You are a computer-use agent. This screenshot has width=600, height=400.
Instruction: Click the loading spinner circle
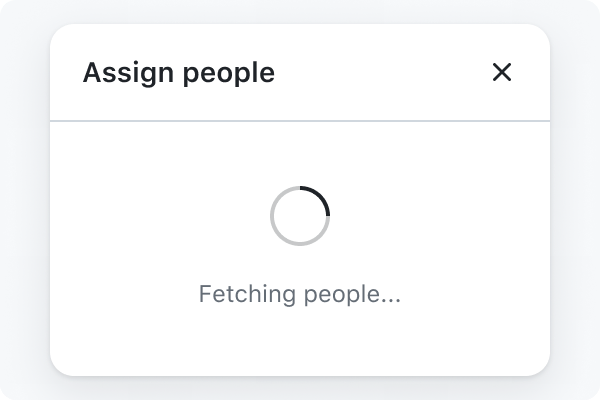300,215
